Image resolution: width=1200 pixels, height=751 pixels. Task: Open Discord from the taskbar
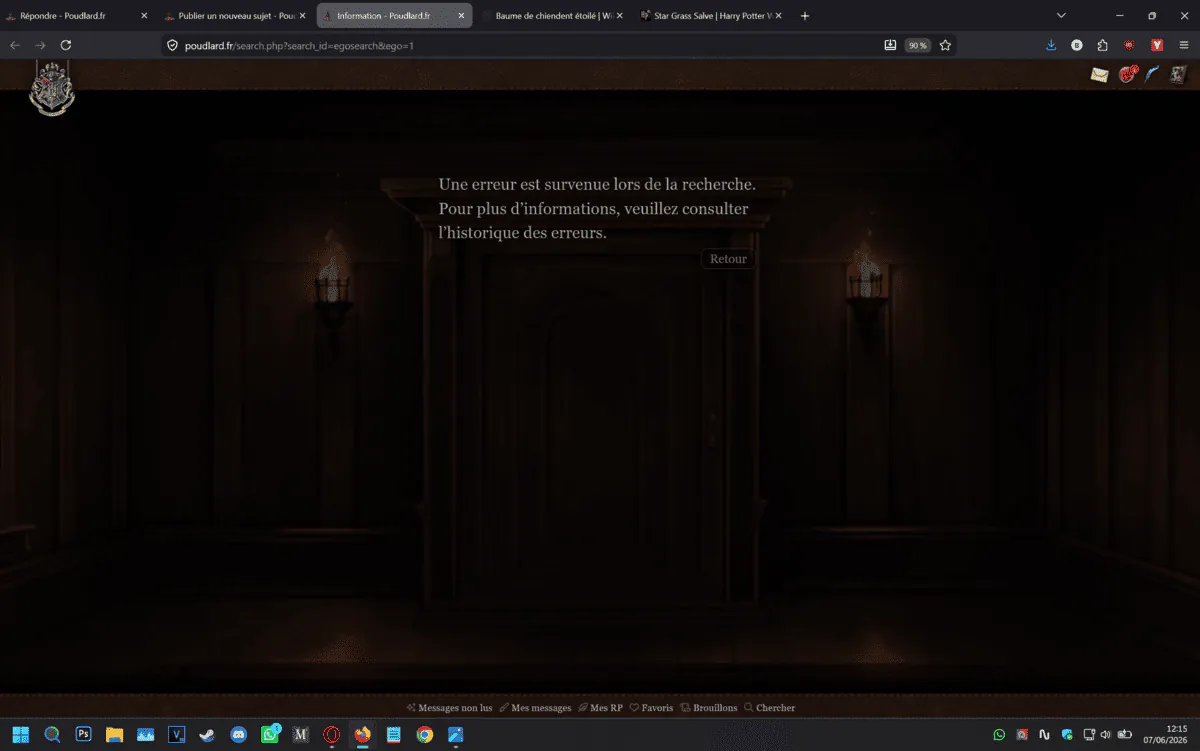238,734
